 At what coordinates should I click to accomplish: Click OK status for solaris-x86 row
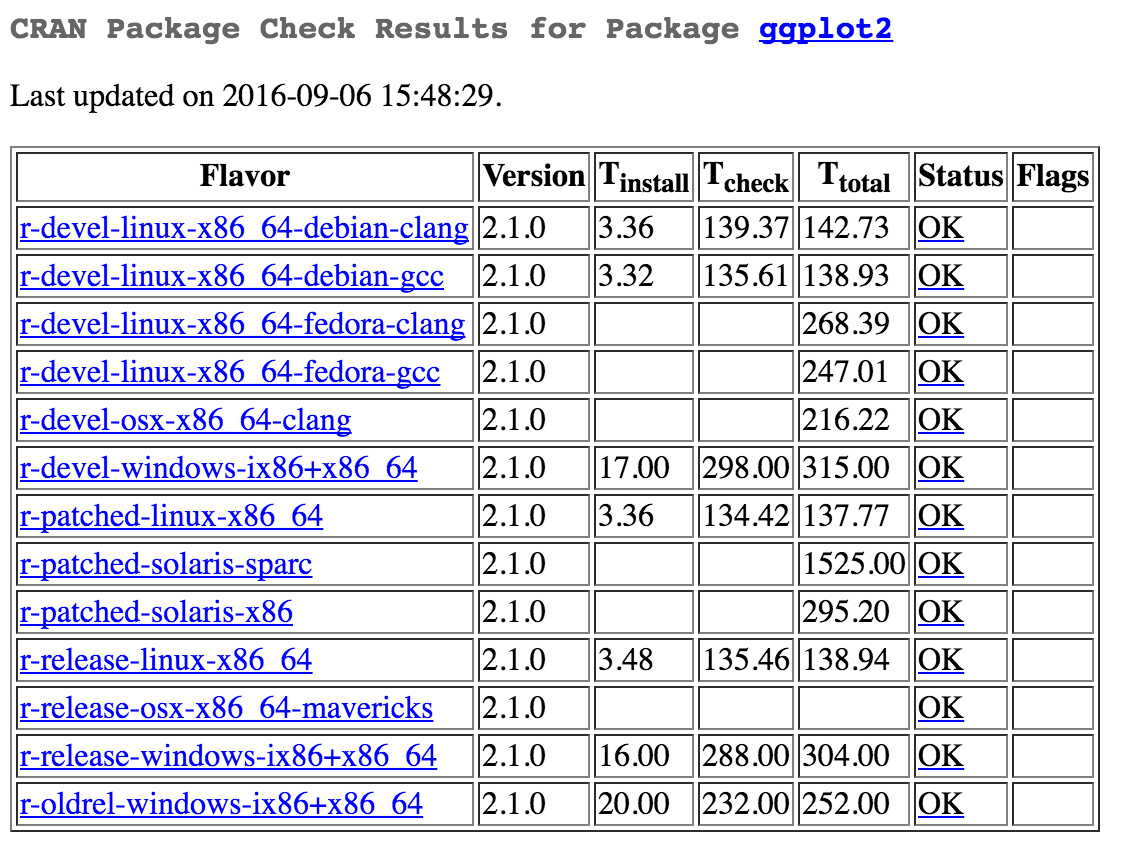coord(941,612)
